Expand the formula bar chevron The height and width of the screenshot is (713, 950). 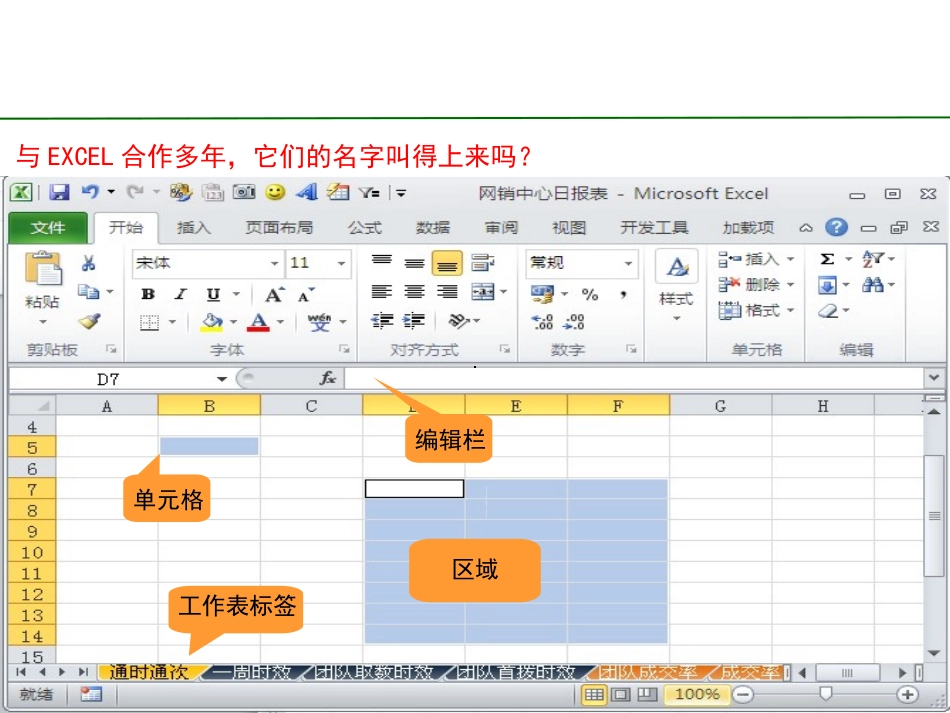pos(934,378)
